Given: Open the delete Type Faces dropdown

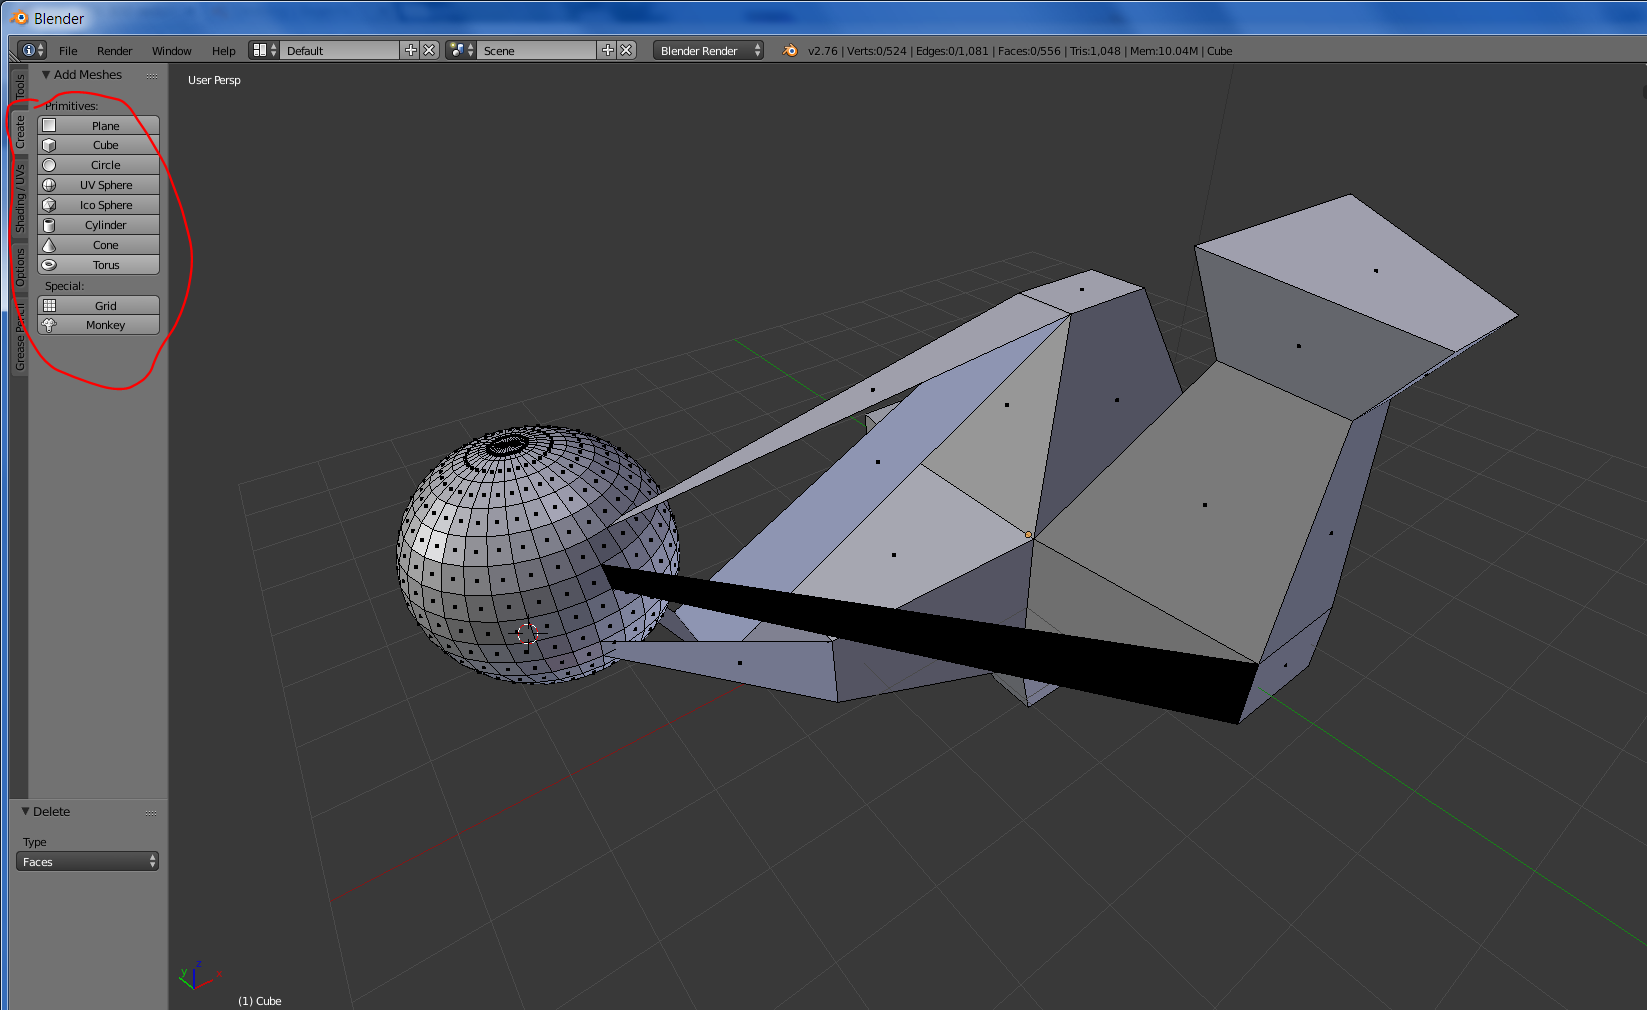Looking at the screenshot, I should (87, 861).
